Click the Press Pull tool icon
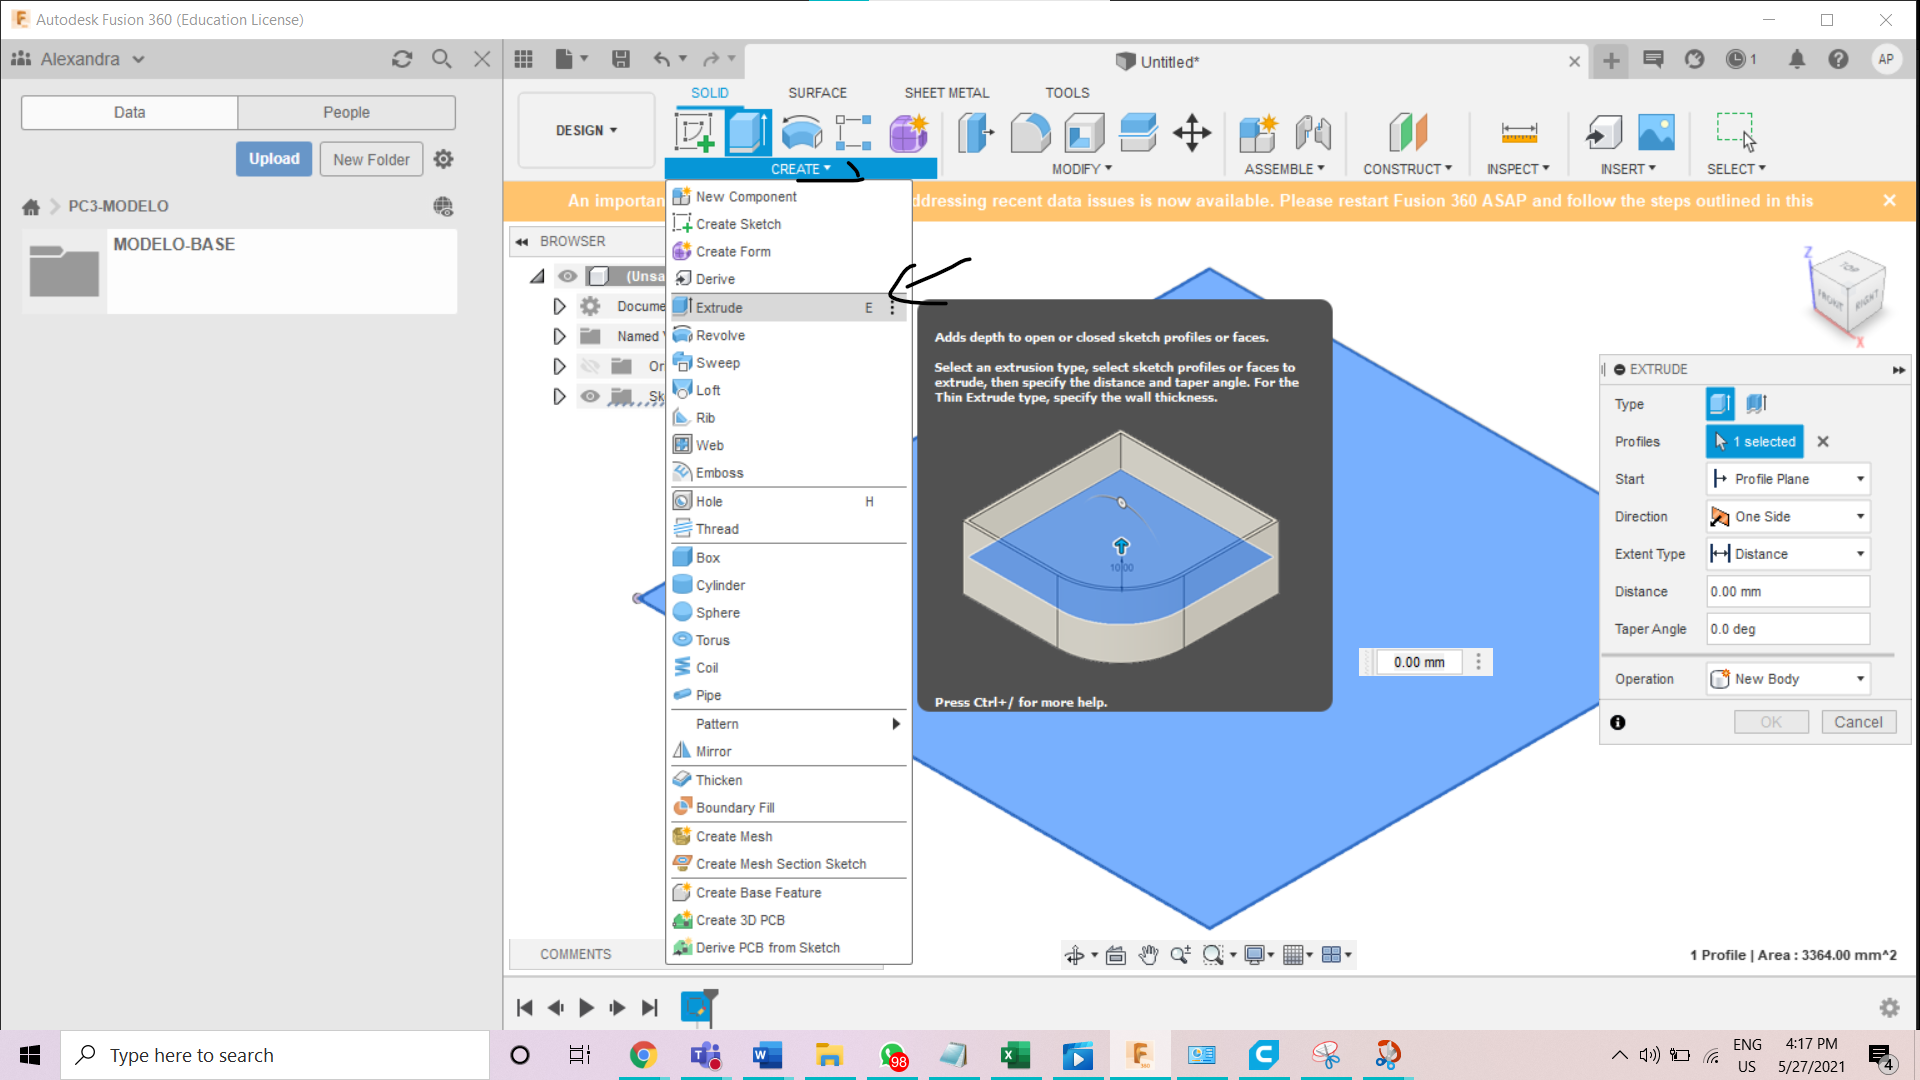Image resolution: width=1920 pixels, height=1080 pixels. tap(976, 132)
